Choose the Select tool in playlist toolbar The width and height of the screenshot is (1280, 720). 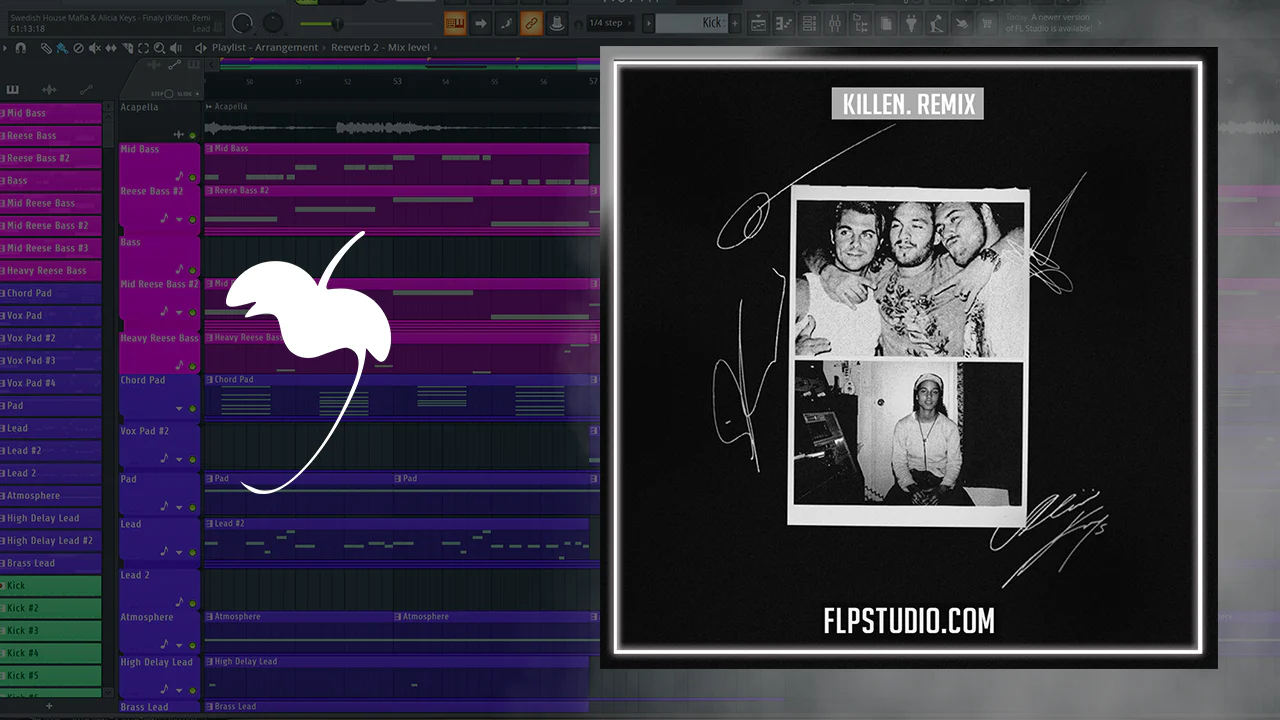(143, 48)
